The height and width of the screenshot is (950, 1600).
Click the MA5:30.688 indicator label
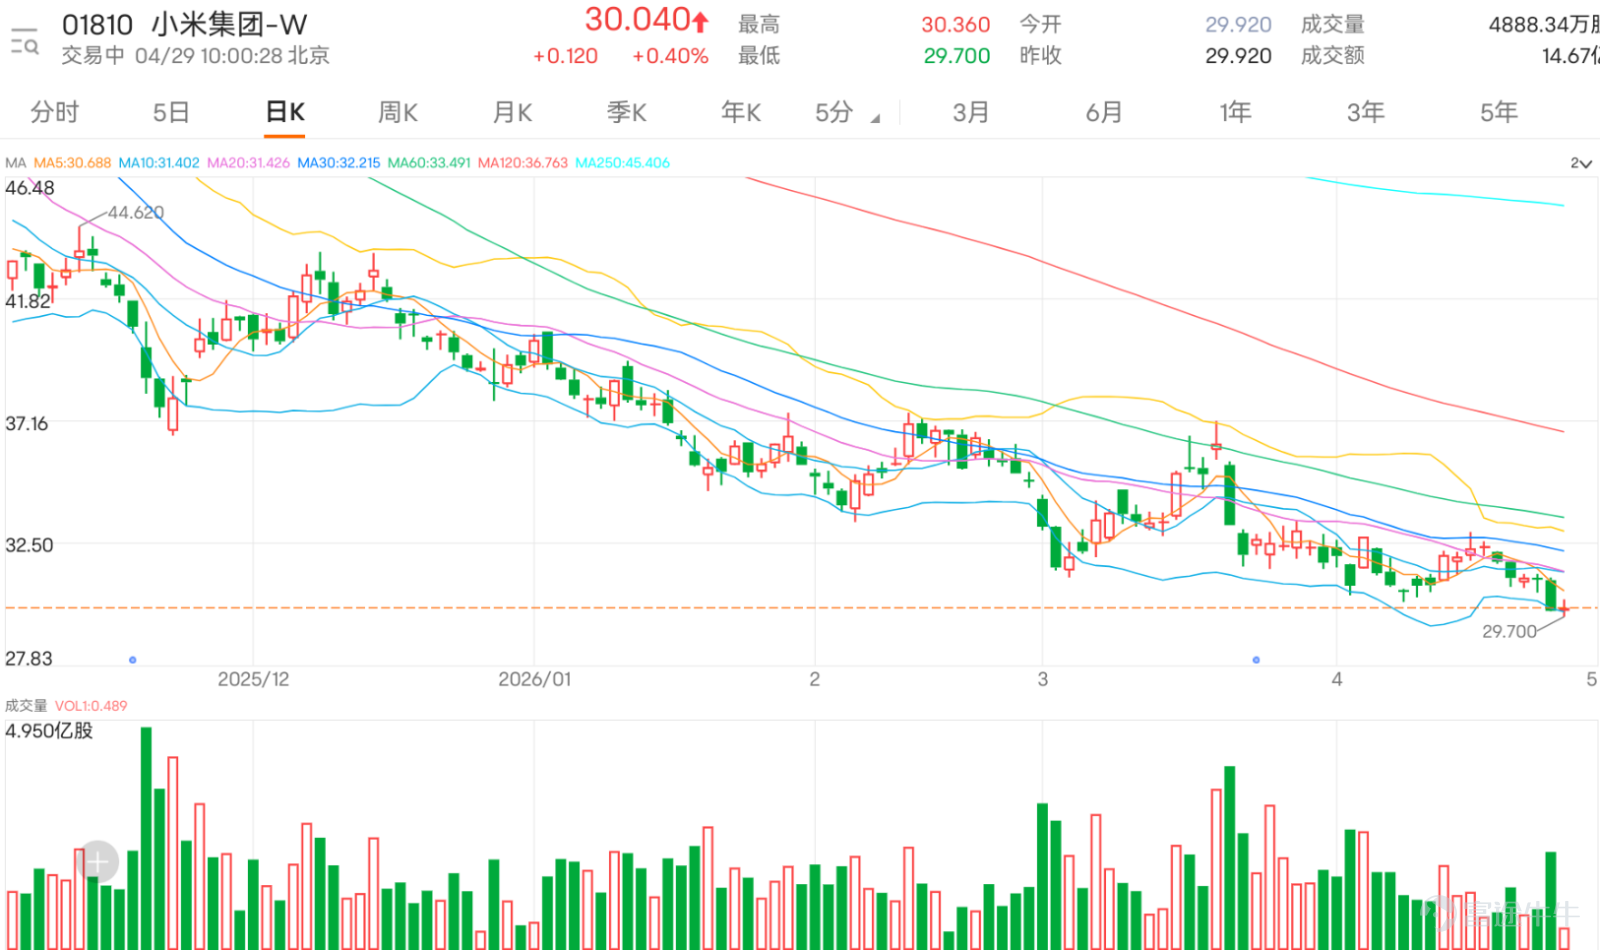[72, 163]
